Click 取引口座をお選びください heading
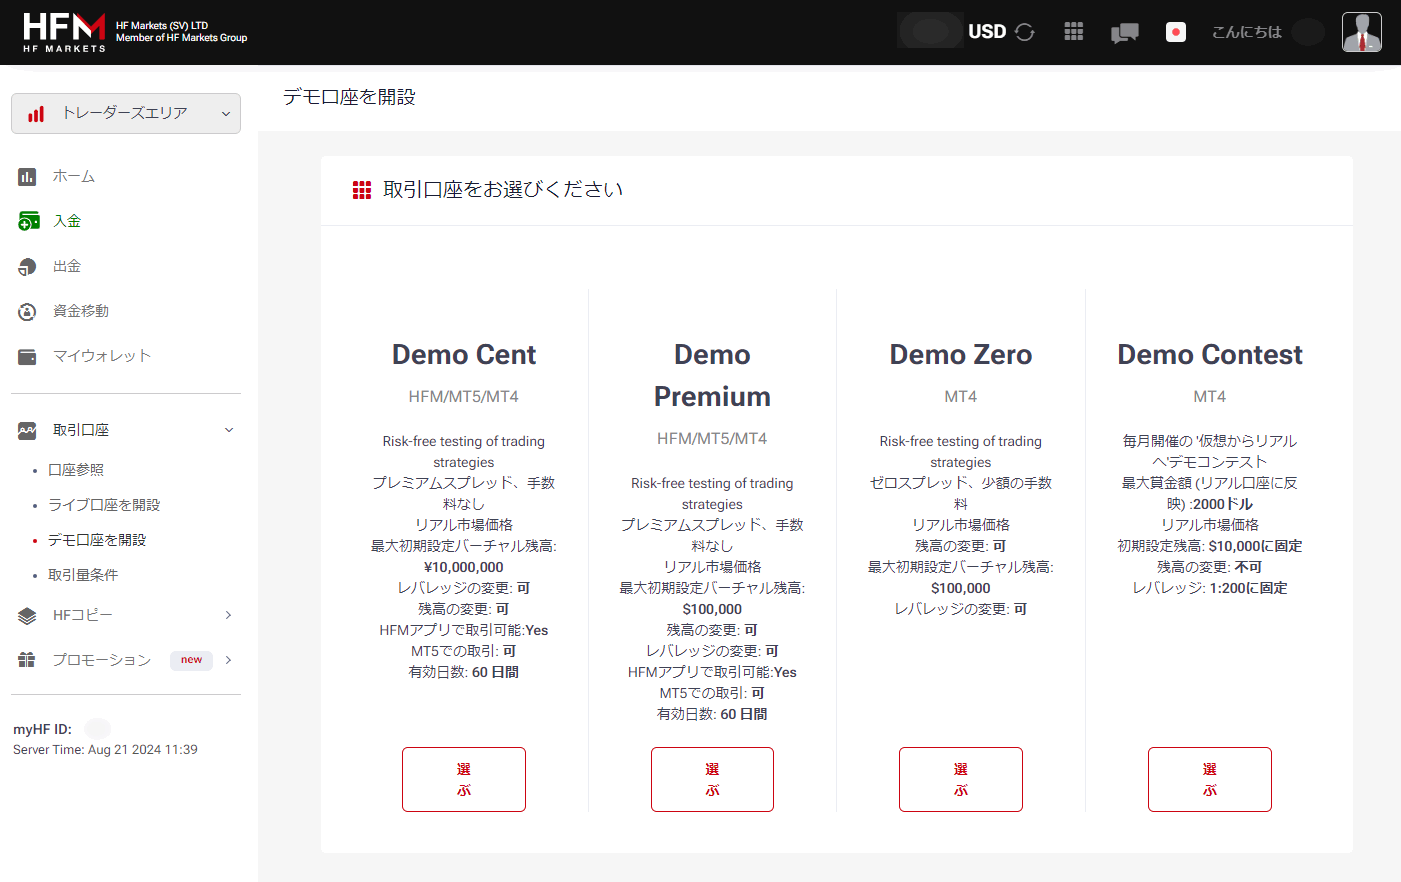The width and height of the screenshot is (1401, 882). coord(503,190)
